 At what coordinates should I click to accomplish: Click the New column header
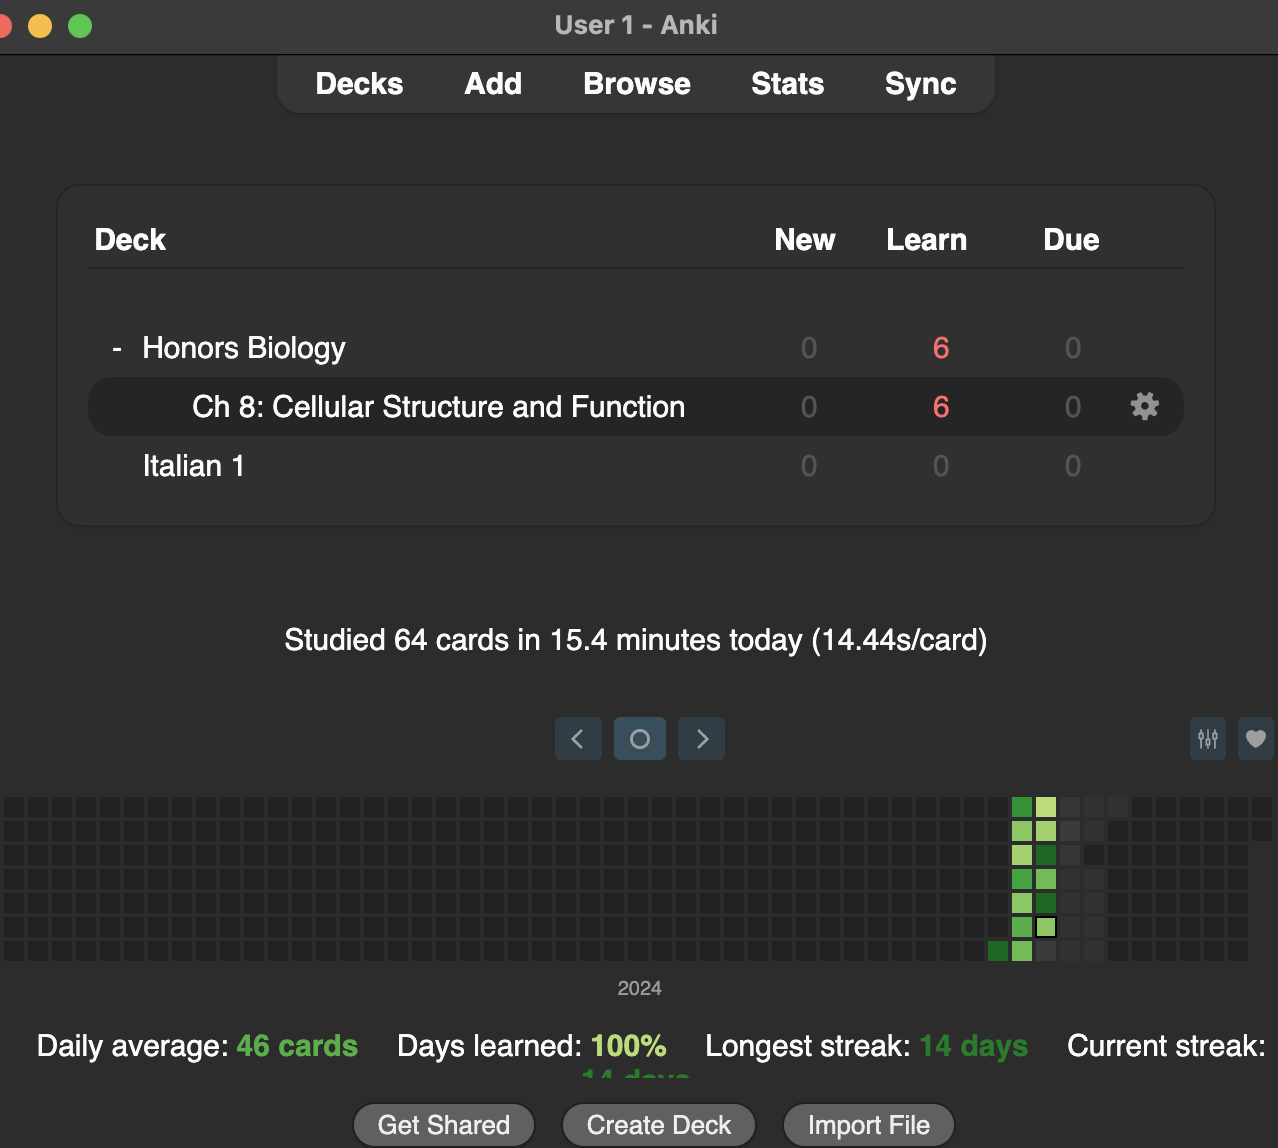(805, 240)
